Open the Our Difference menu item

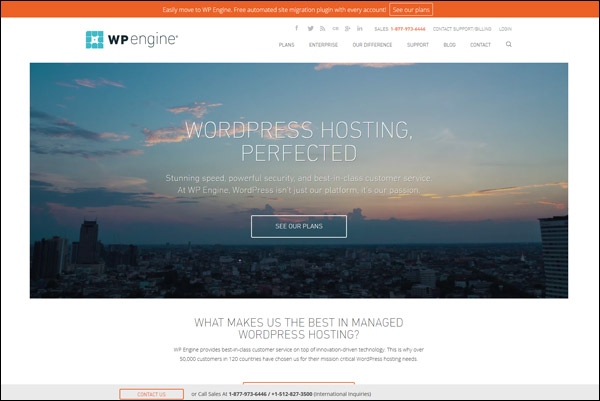[372, 45]
